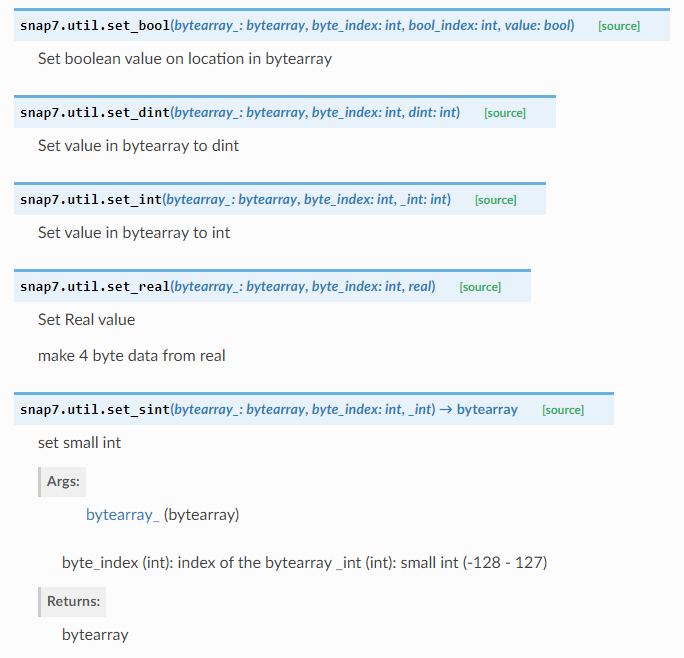Click 'make 4 byte data from real' text
This screenshot has height=658, width=684.
click(x=132, y=356)
